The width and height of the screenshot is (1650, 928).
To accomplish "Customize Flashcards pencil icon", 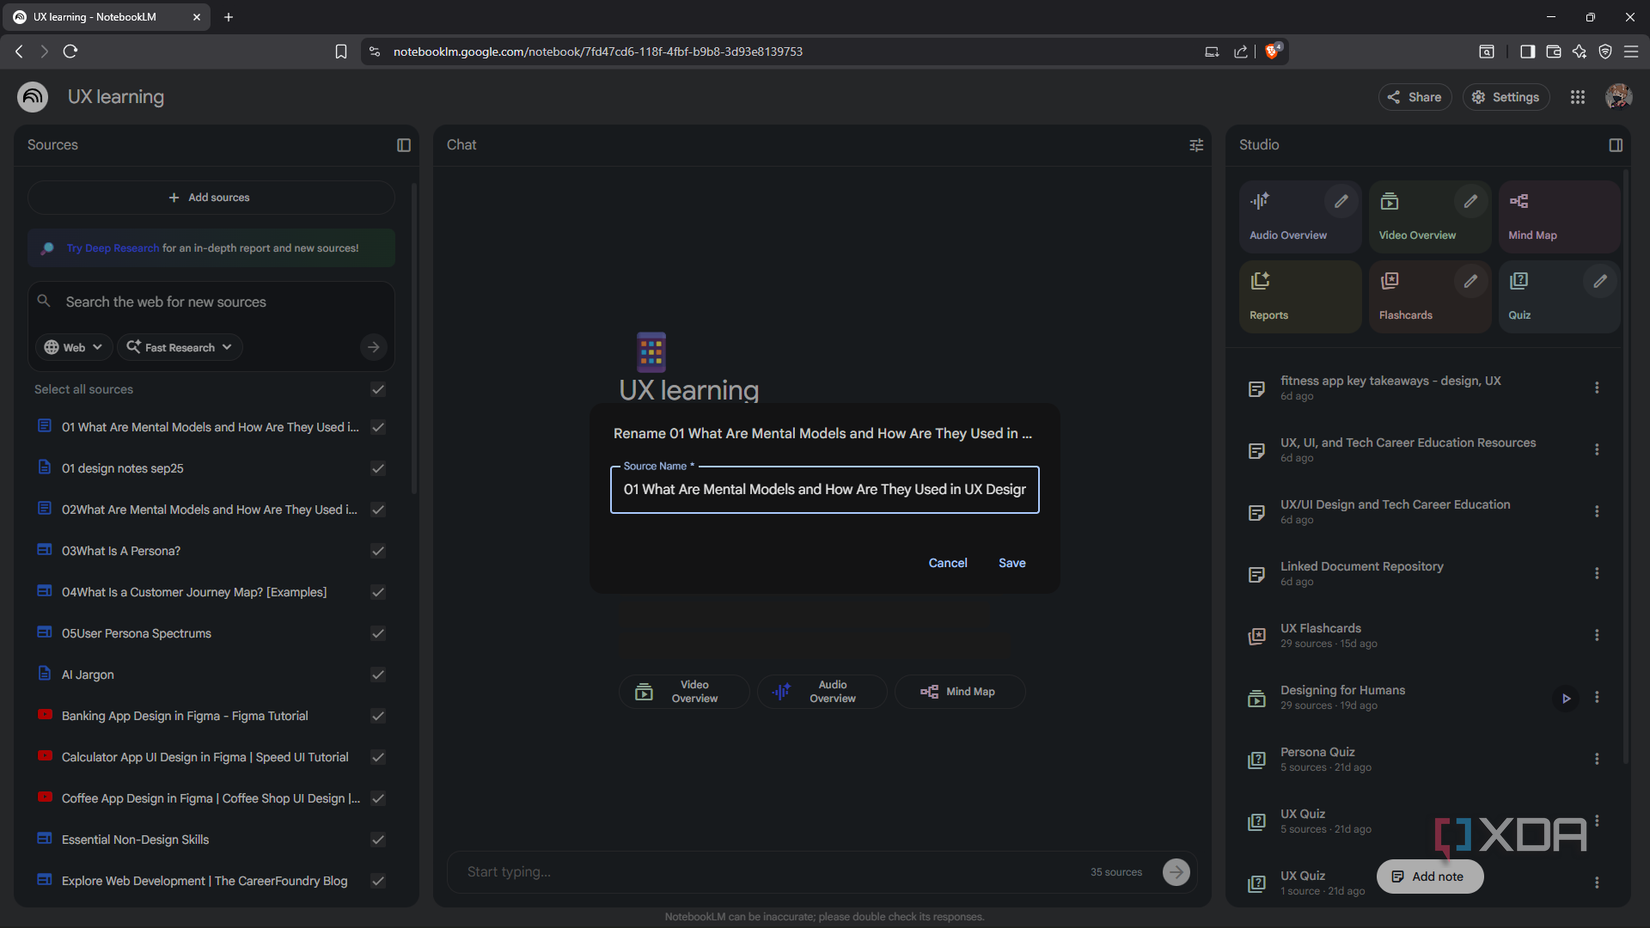I will pyautogui.click(x=1470, y=281).
